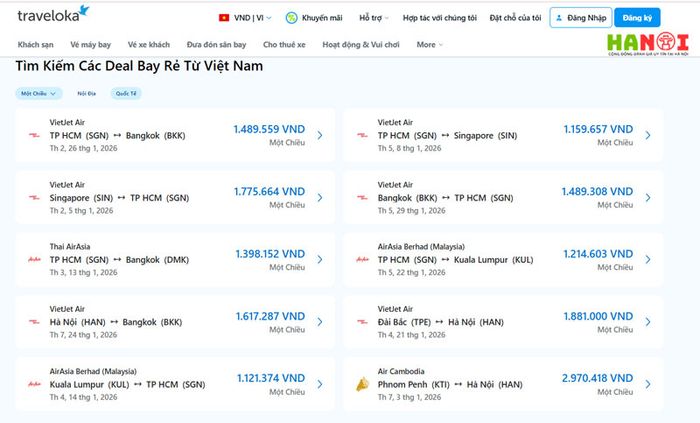Click price 2.970.418 VND

coord(597,378)
